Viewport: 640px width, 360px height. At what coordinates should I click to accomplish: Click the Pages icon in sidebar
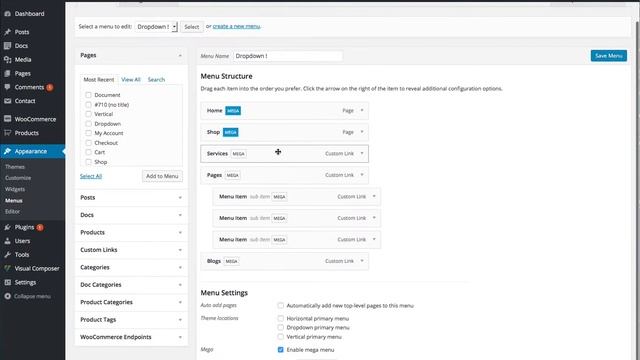[7, 73]
